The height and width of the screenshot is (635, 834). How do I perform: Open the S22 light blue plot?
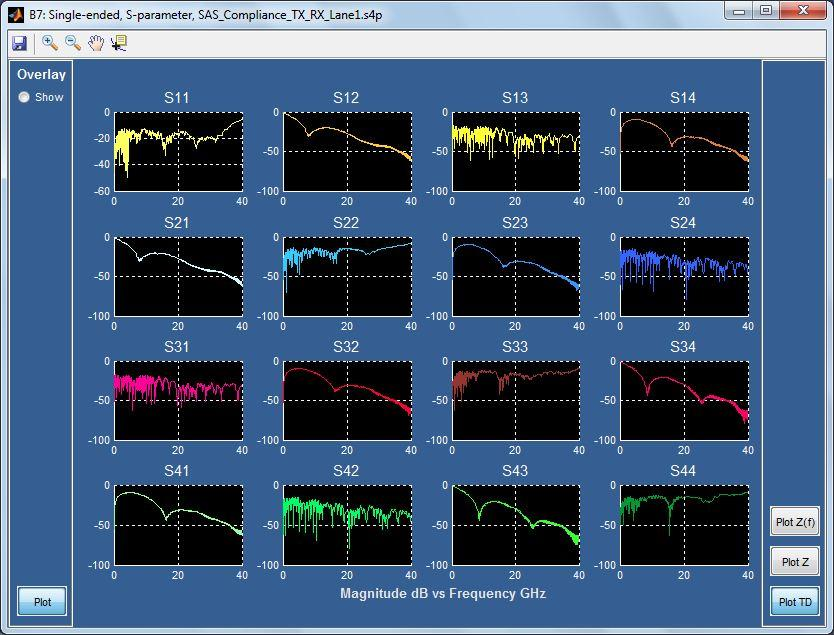pos(347,276)
